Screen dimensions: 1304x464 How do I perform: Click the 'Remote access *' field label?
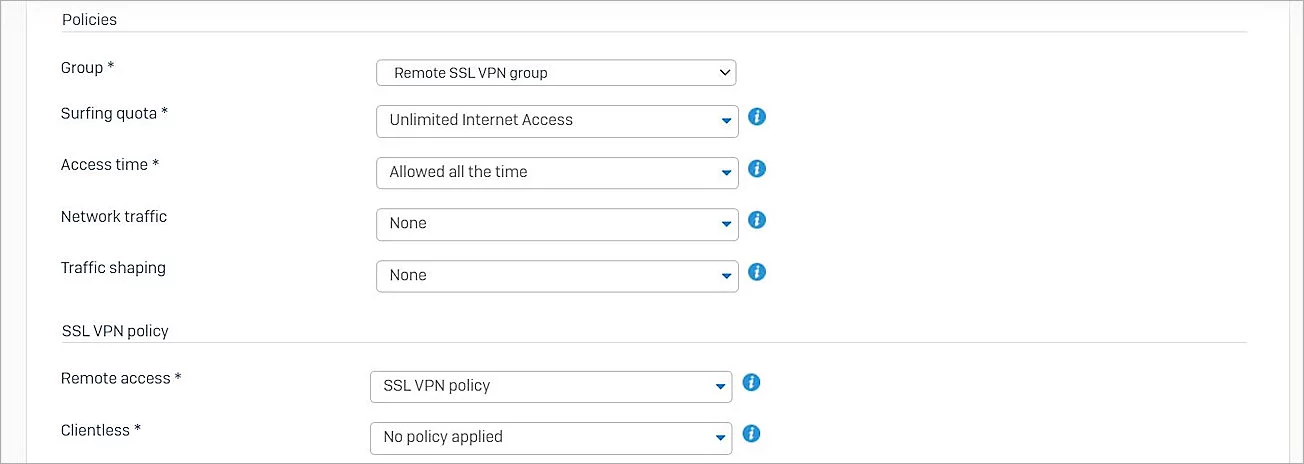121,378
